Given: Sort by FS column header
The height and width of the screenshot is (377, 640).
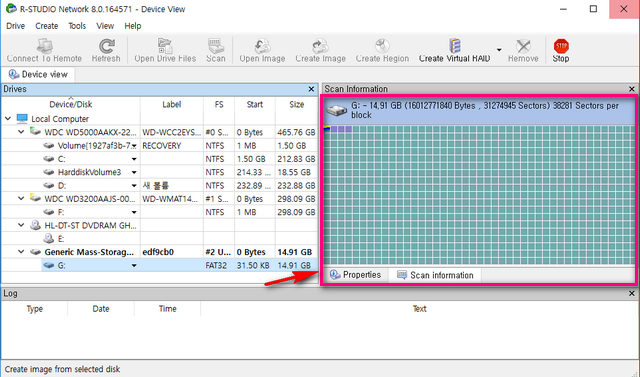Looking at the screenshot, I should (219, 104).
